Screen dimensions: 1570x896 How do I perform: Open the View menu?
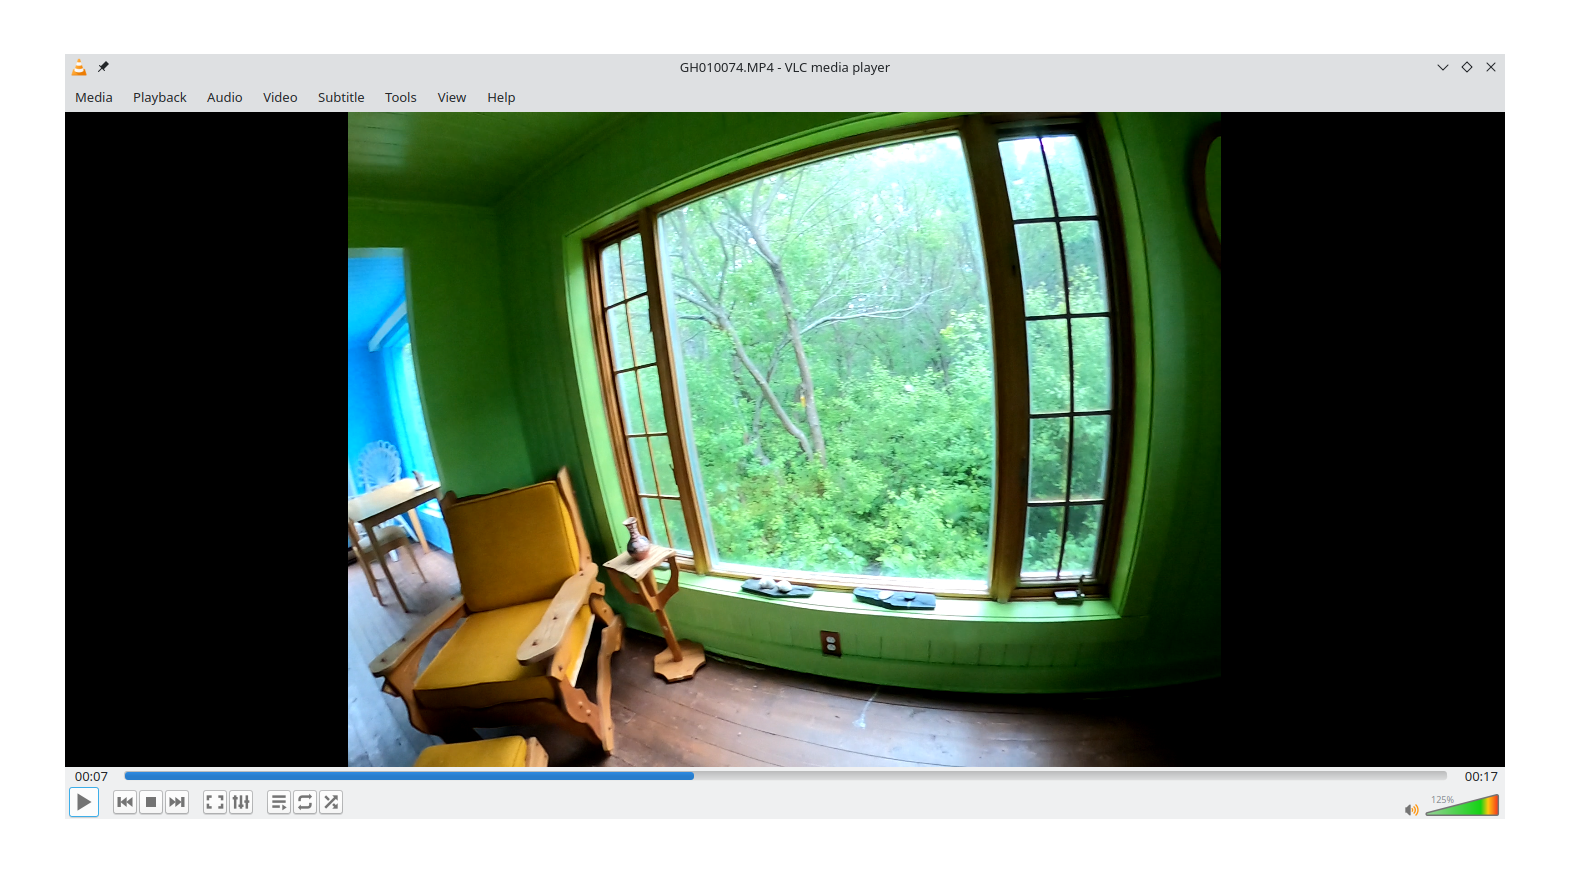(x=452, y=97)
